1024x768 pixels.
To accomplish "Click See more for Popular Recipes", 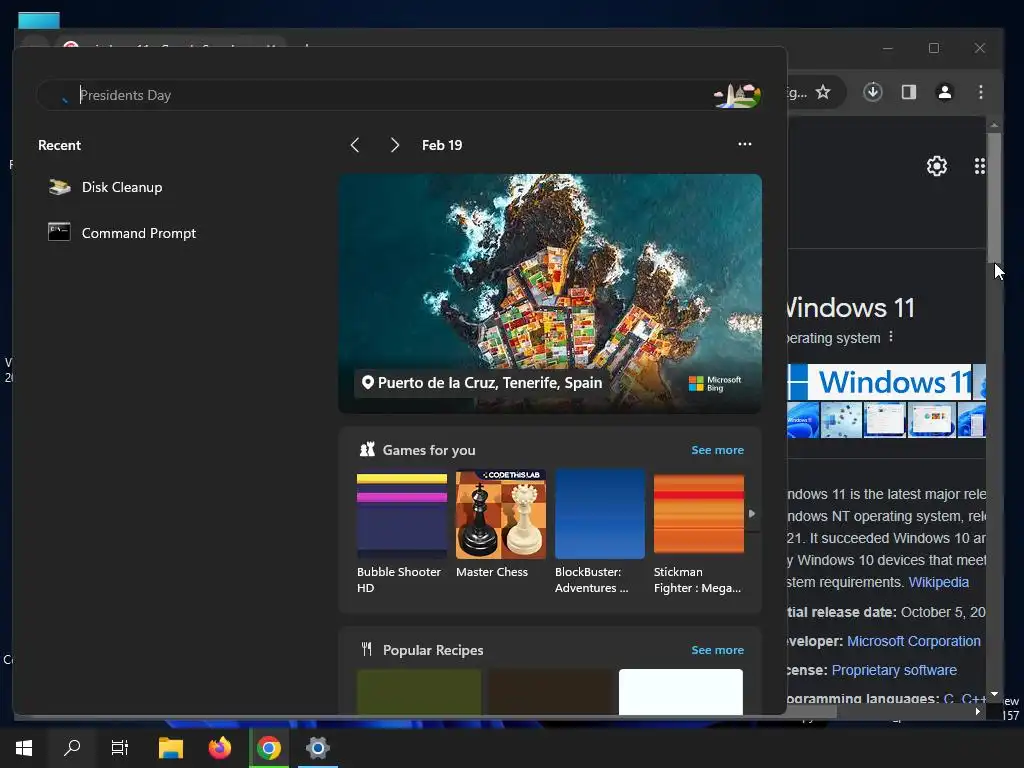I will pos(717,650).
